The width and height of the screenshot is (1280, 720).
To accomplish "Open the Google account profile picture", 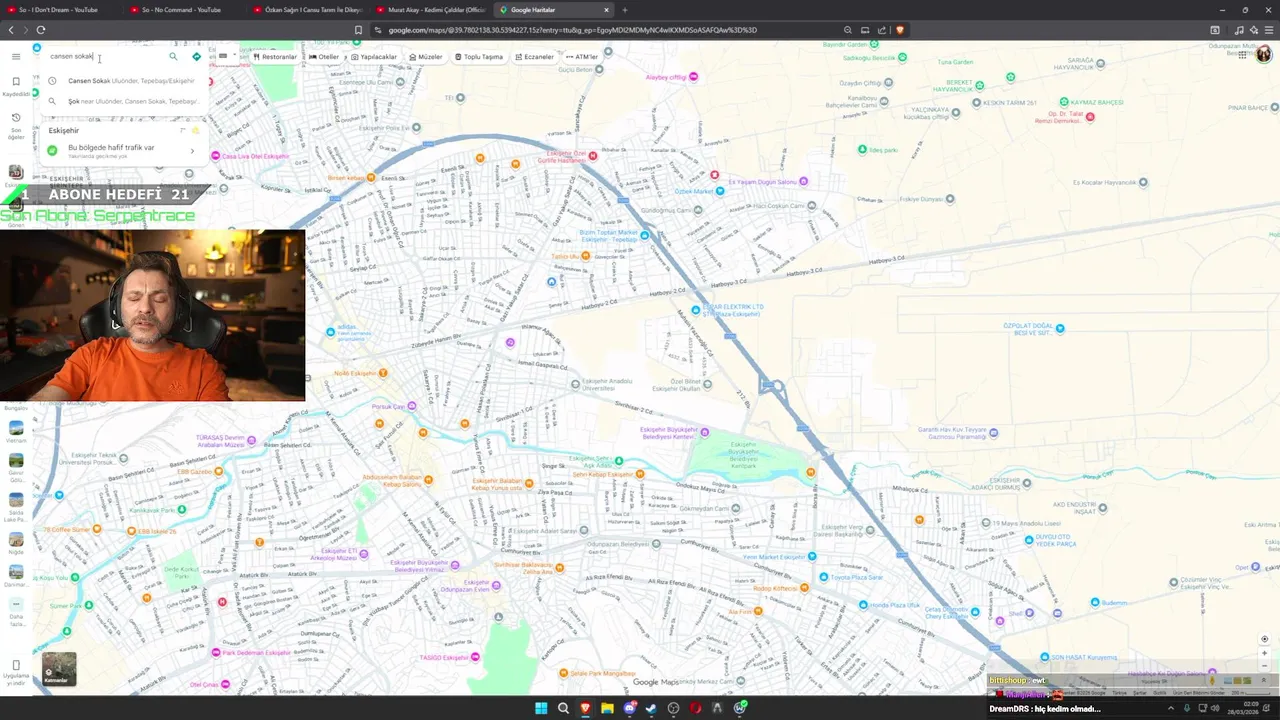I will [1264, 54].
